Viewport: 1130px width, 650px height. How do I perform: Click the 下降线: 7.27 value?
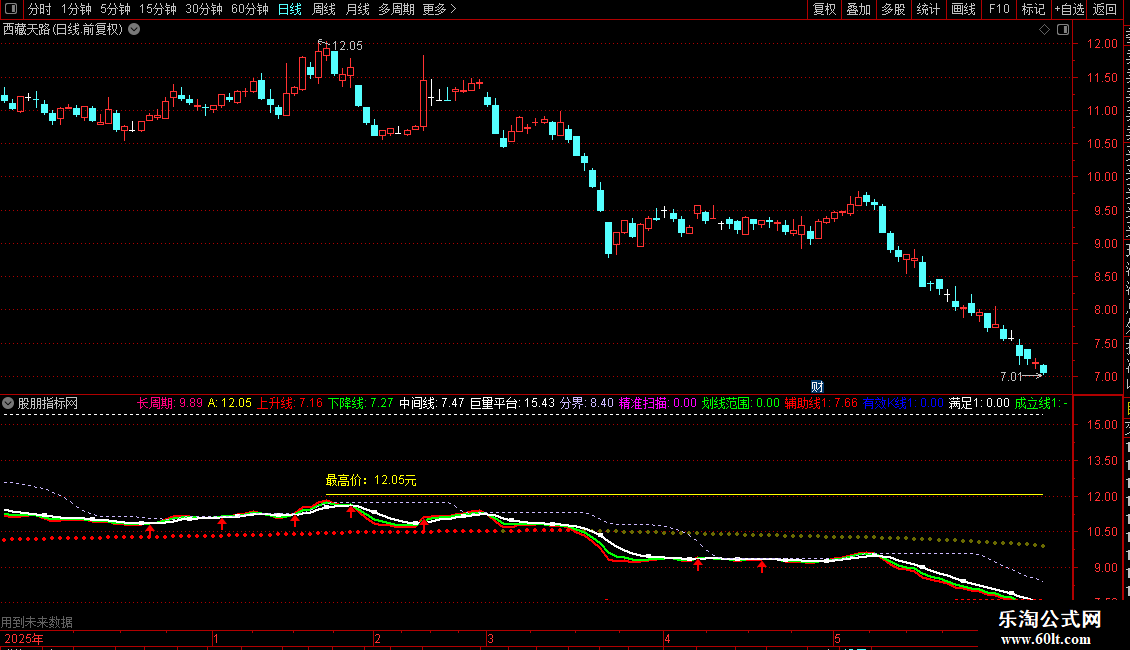(x=360, y=404)
